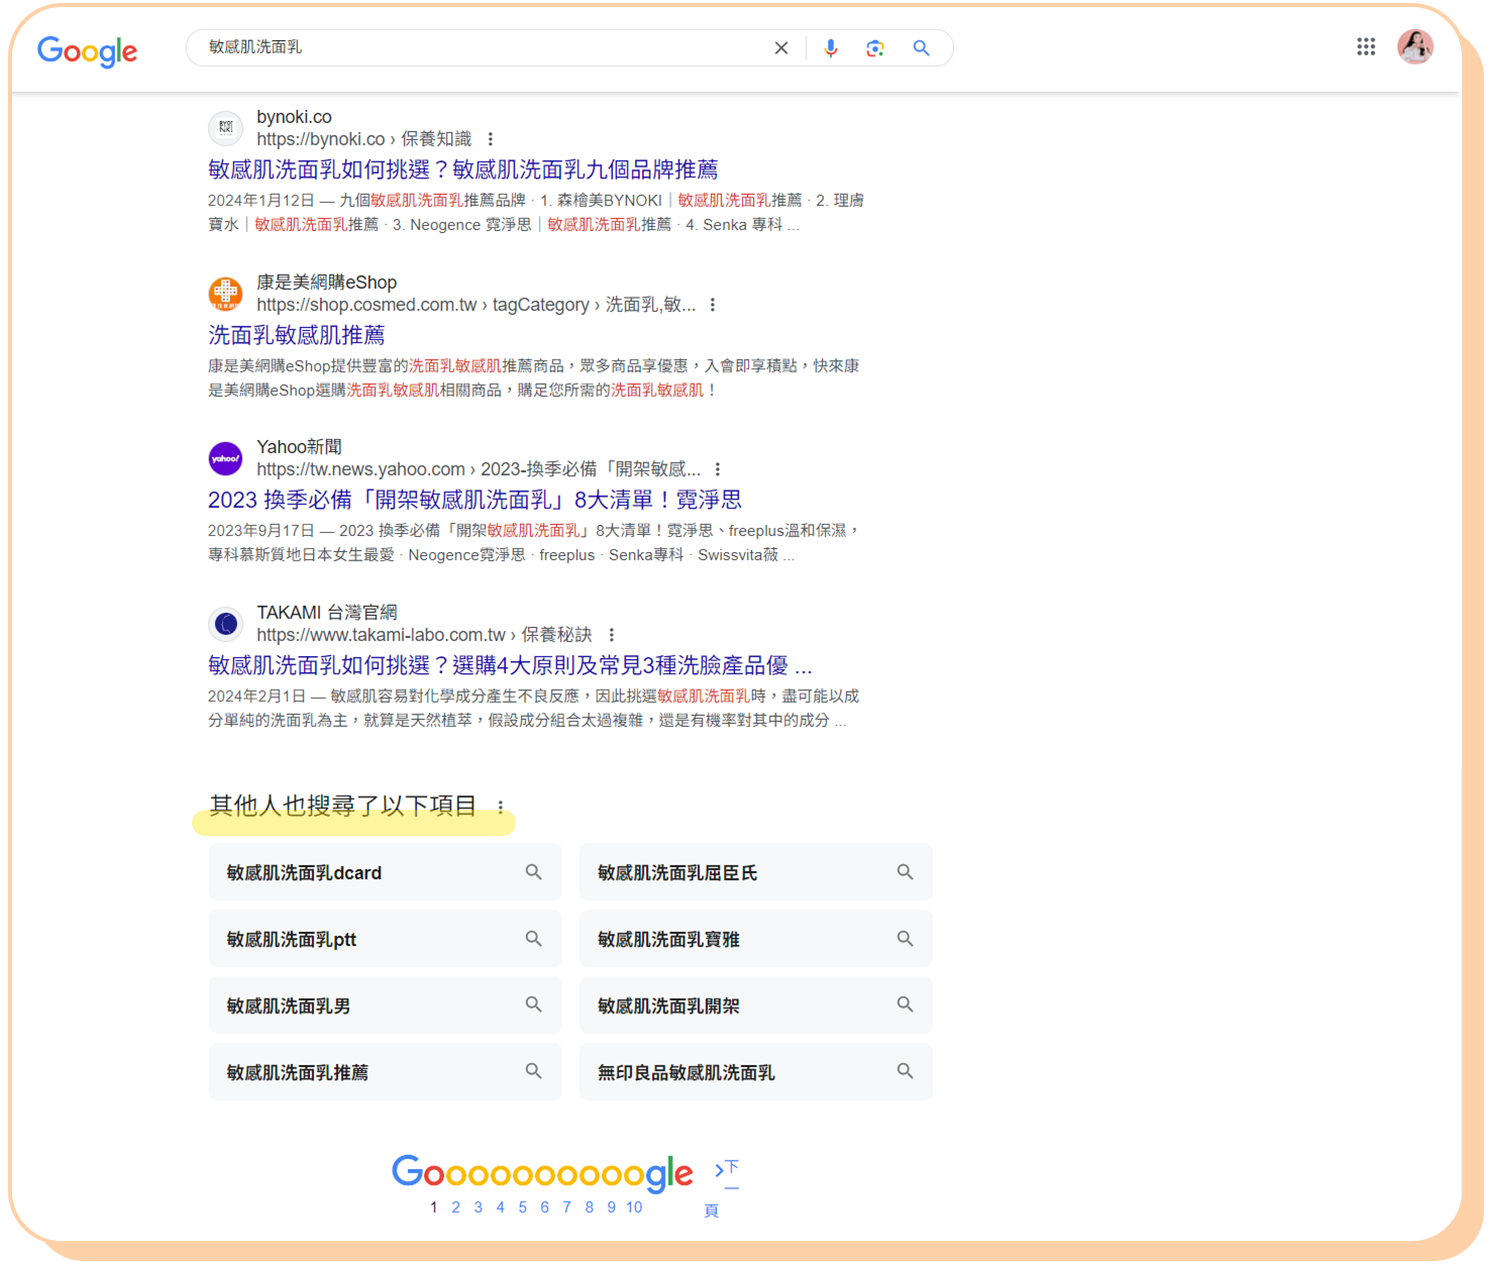Go to results page 2

(x=456, y=1207)
